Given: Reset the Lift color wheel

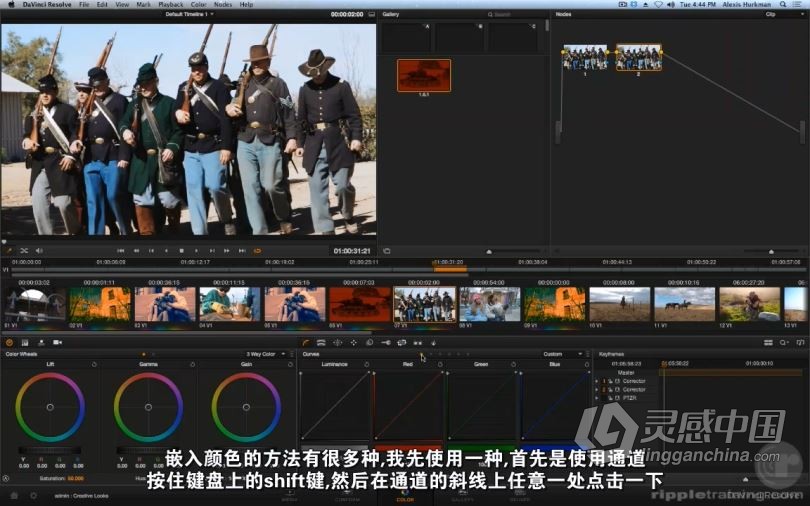Looking at the screenshot, I should pyautogui.click(x=94, y=365).
